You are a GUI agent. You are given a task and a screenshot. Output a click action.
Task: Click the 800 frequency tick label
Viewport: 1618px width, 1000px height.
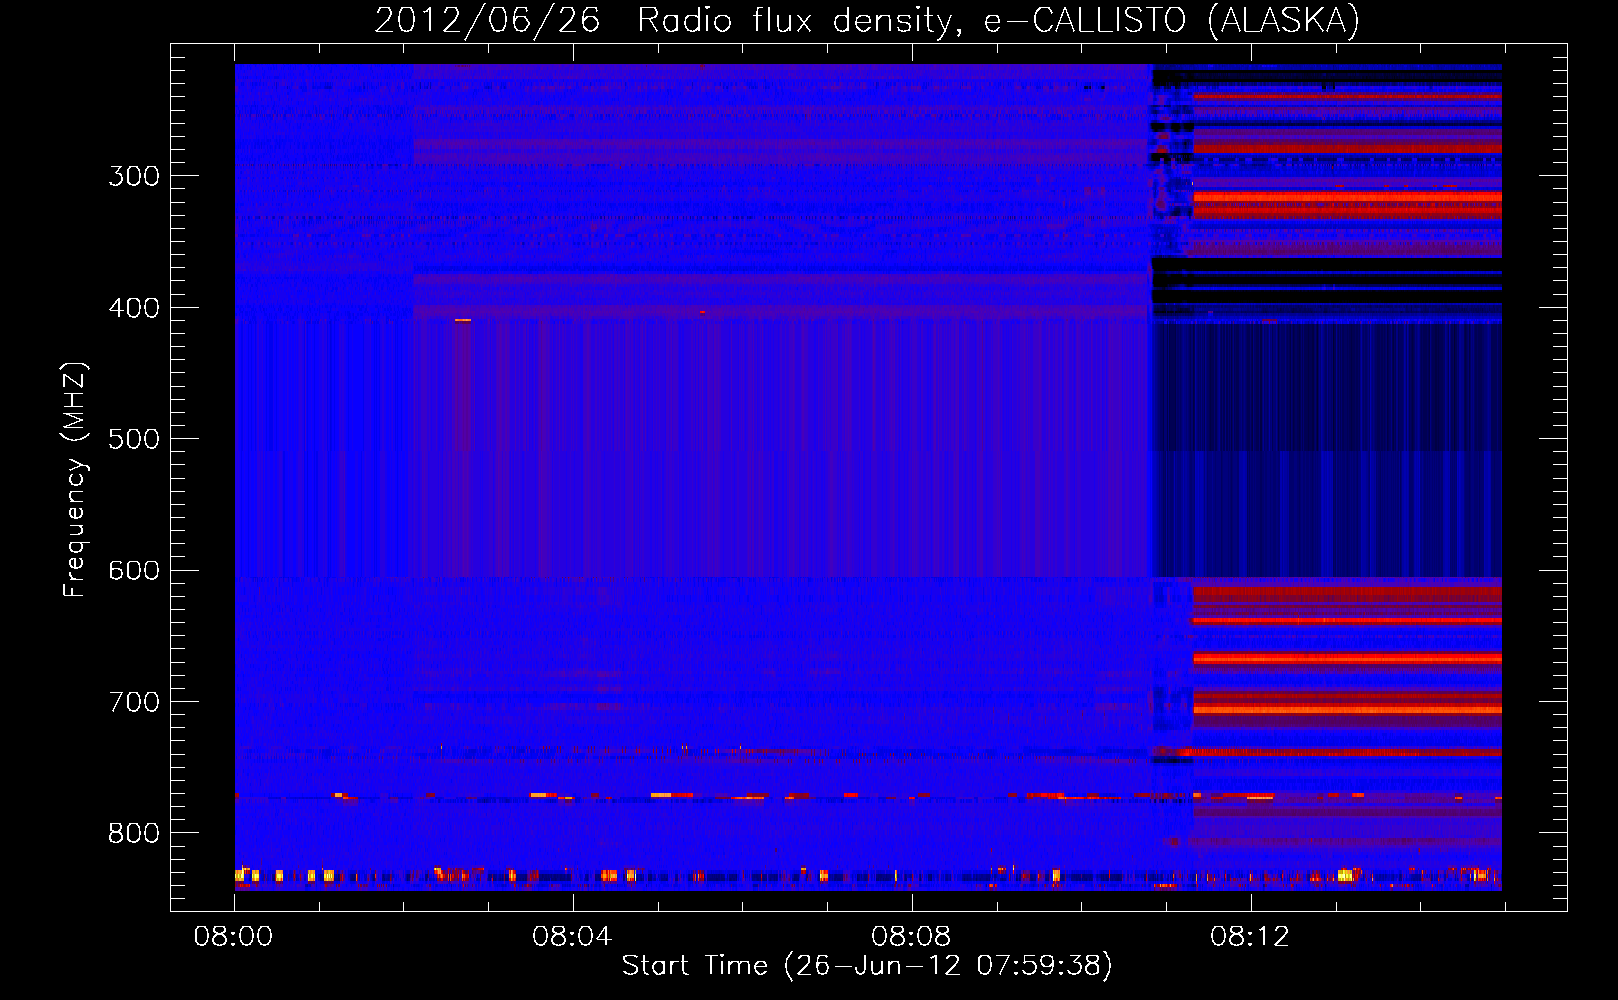pos(134,834)
